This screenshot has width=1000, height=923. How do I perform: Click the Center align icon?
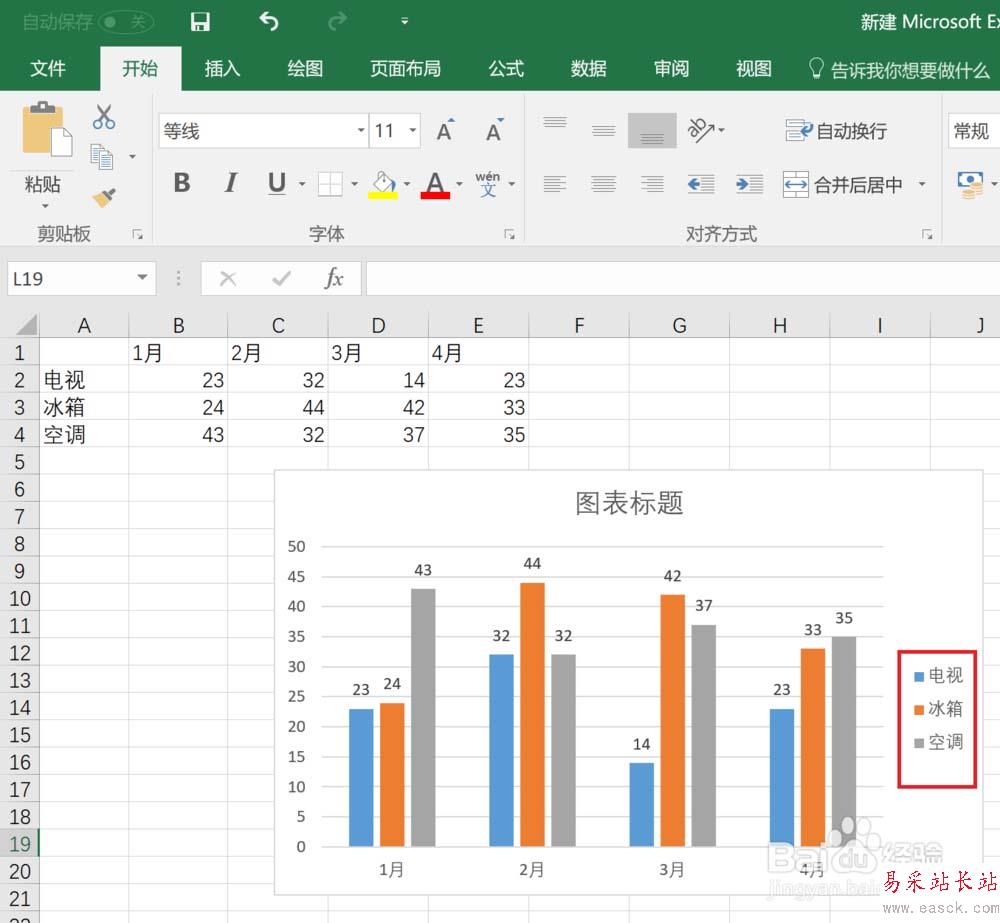(x=603, y=184)
